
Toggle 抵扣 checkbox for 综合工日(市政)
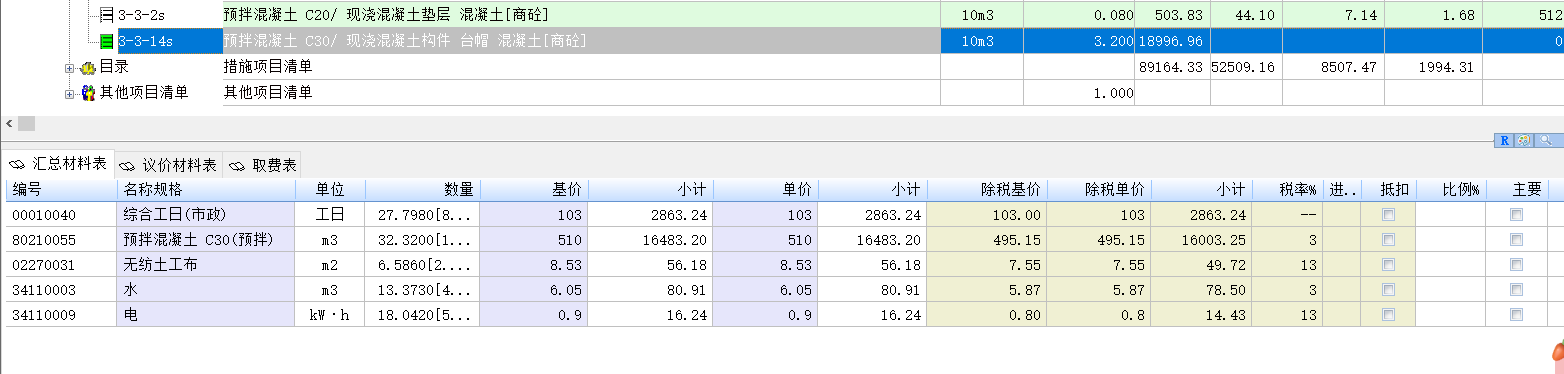click(1387, 215)
